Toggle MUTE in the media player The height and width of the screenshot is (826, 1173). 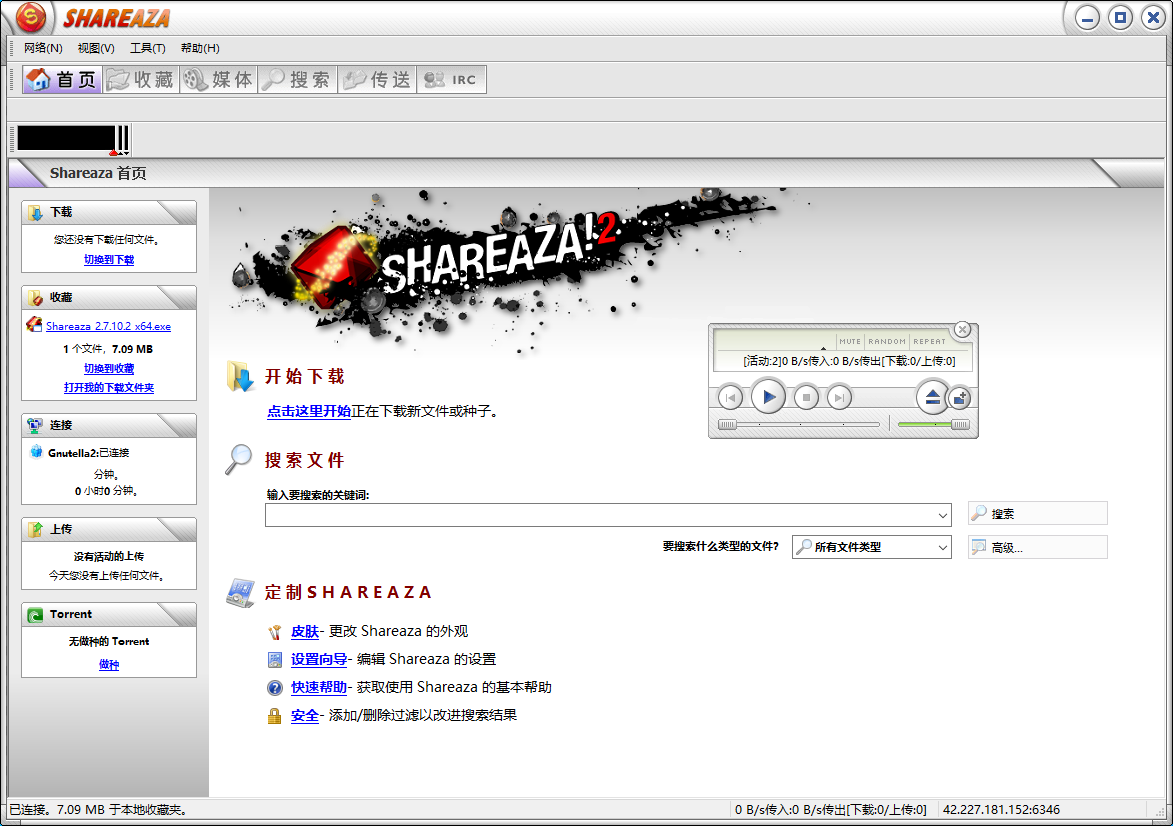tap(850, 342)
